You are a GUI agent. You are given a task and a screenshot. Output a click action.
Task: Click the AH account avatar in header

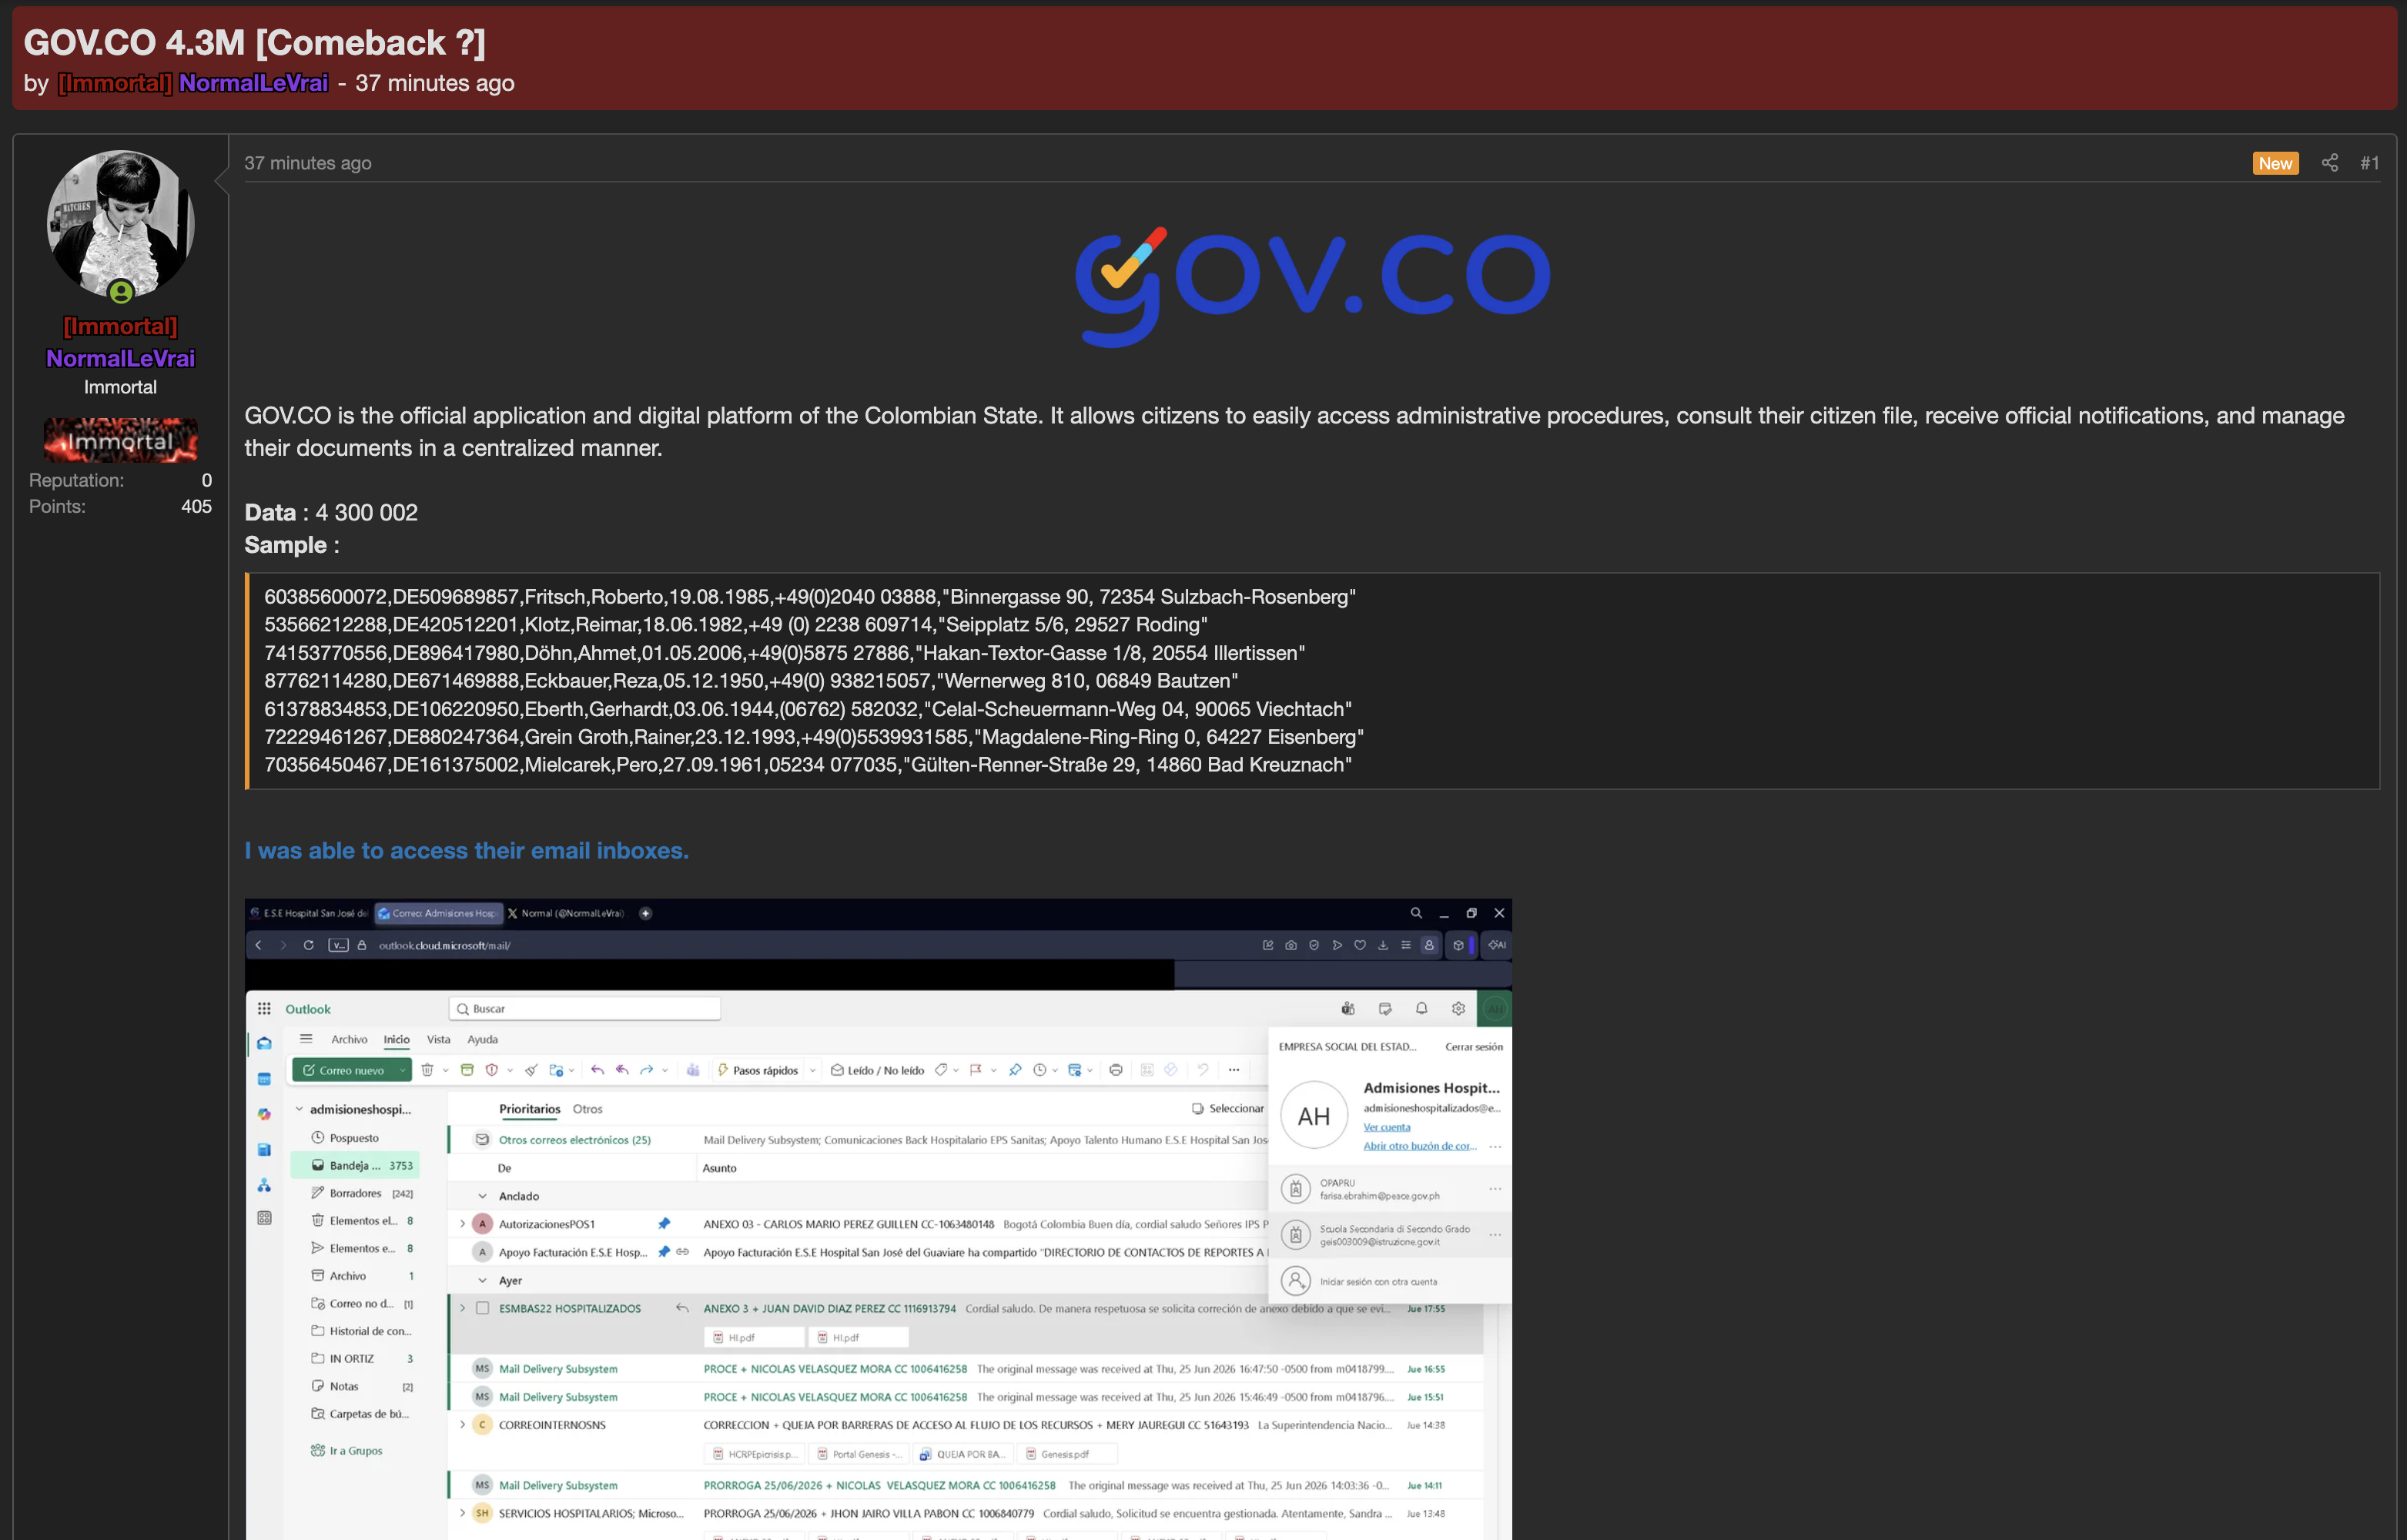tap(1495, 1009)
